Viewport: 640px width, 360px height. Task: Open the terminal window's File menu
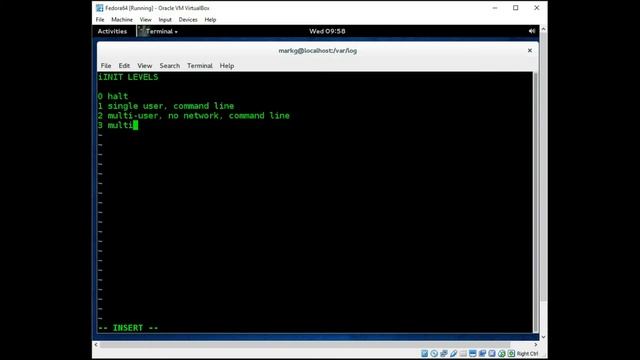pyautogui.click(x=106, y=66)
